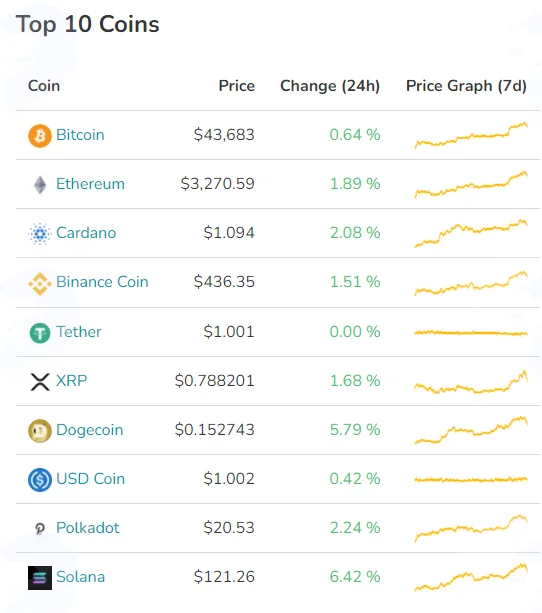
Task: Click the Change (24h) column header
Action: coord(330,86)
